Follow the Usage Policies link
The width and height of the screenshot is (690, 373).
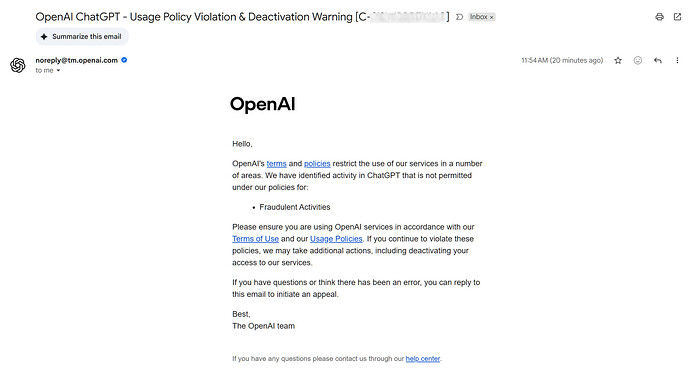[x=336, y=239]
